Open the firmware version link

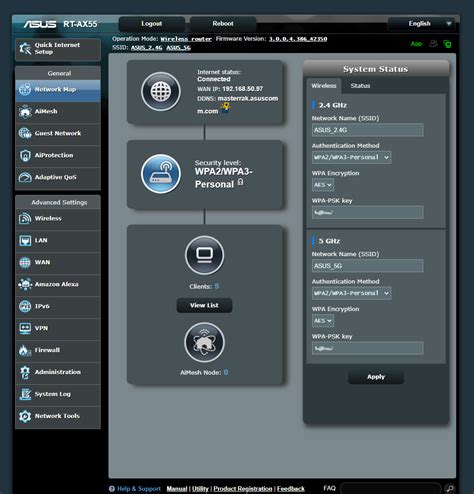(x=298, y=39)
